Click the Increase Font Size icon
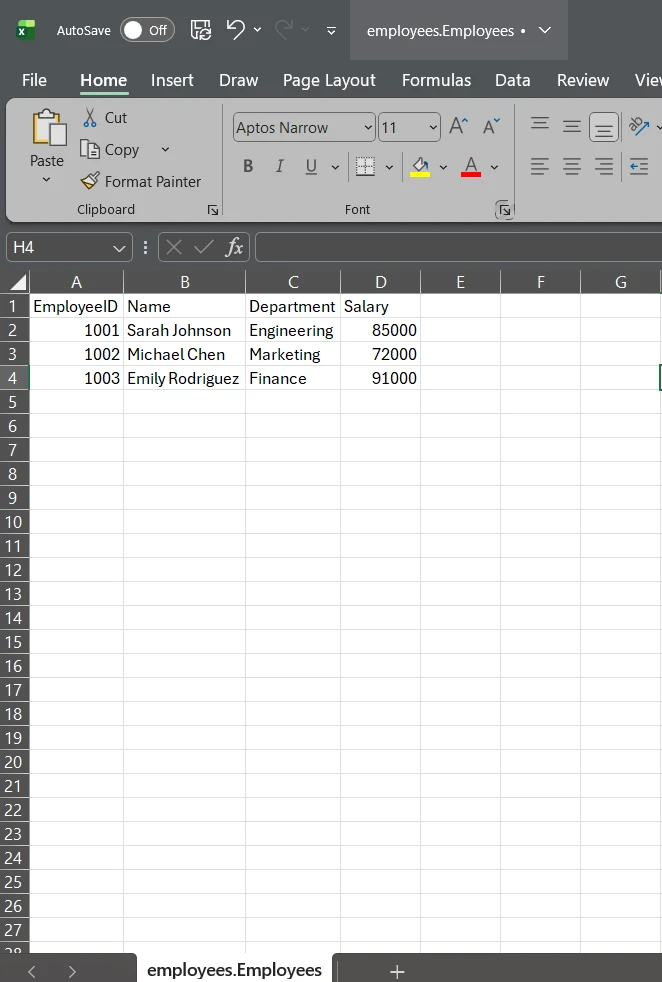The image size is (662, 982). pos(458,127)
